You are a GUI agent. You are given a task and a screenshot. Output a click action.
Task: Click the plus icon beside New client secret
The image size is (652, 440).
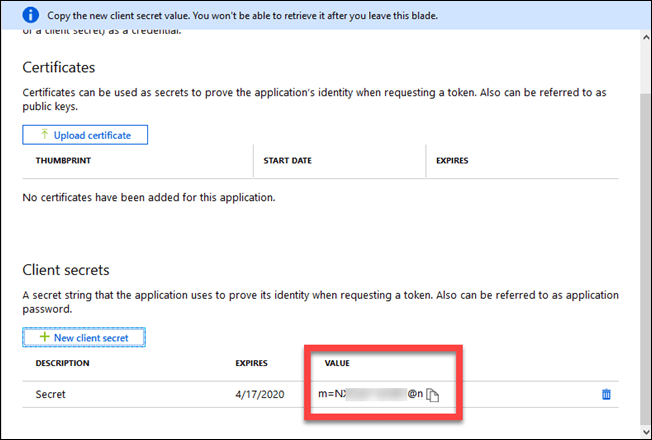coord(42,338)
